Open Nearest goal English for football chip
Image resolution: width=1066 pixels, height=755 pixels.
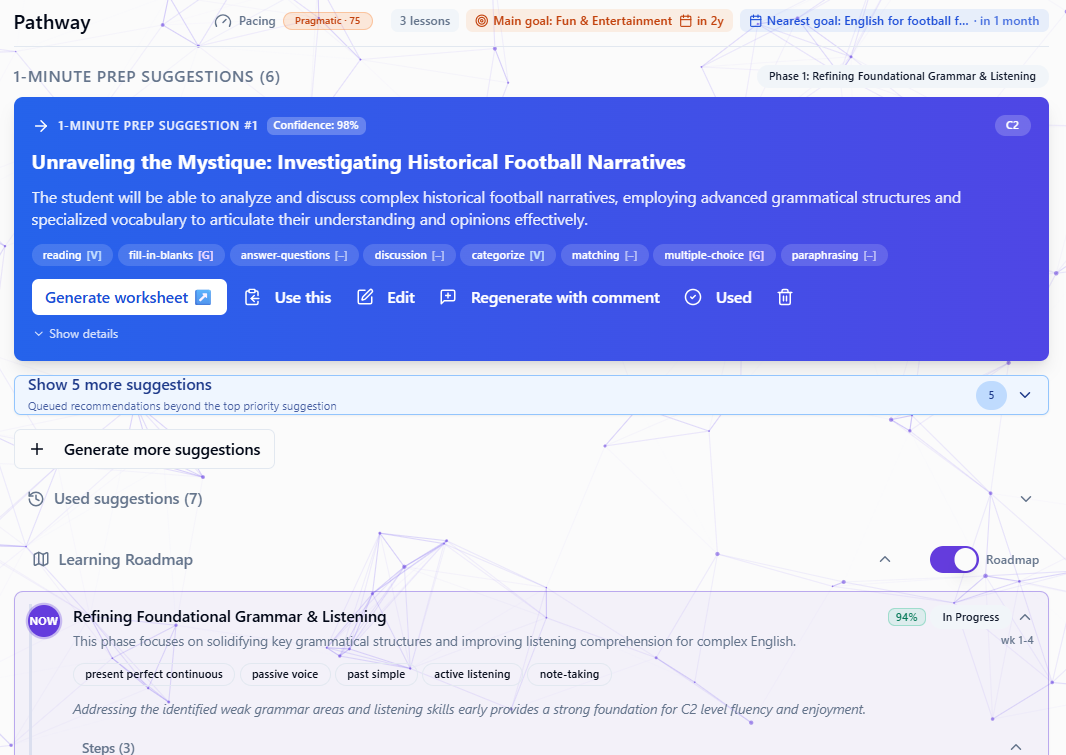click(894, 21)
